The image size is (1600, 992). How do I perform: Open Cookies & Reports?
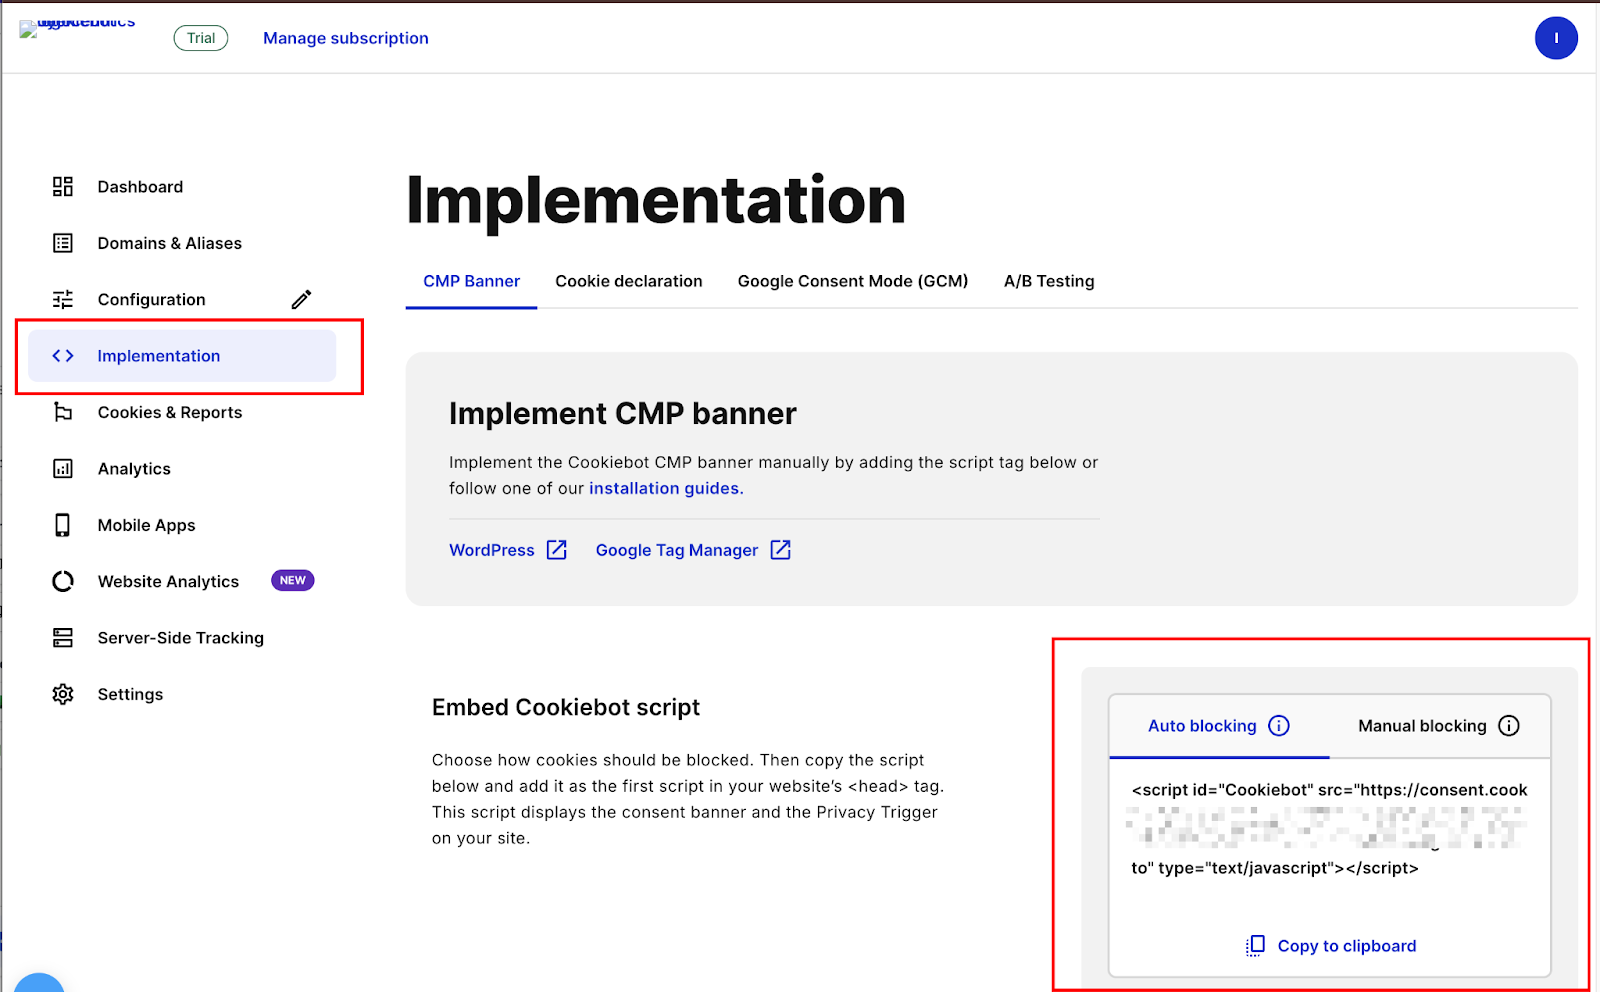click(170, 412)
